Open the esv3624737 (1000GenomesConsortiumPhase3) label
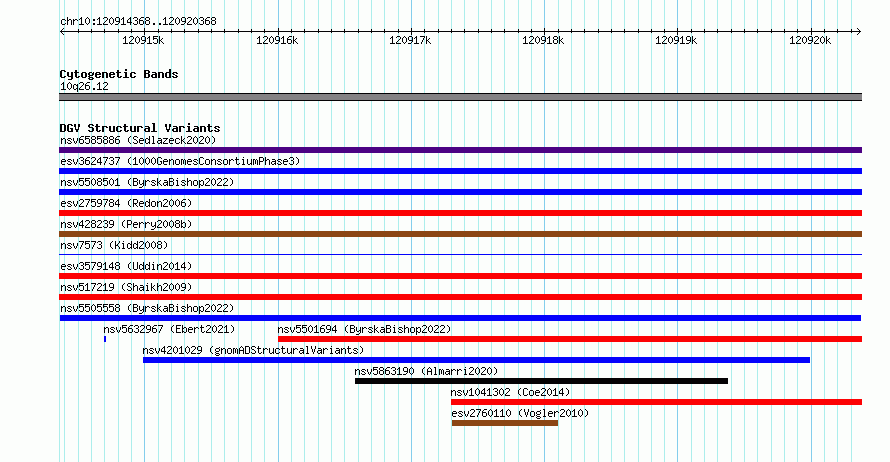 (x=180, y=161)
